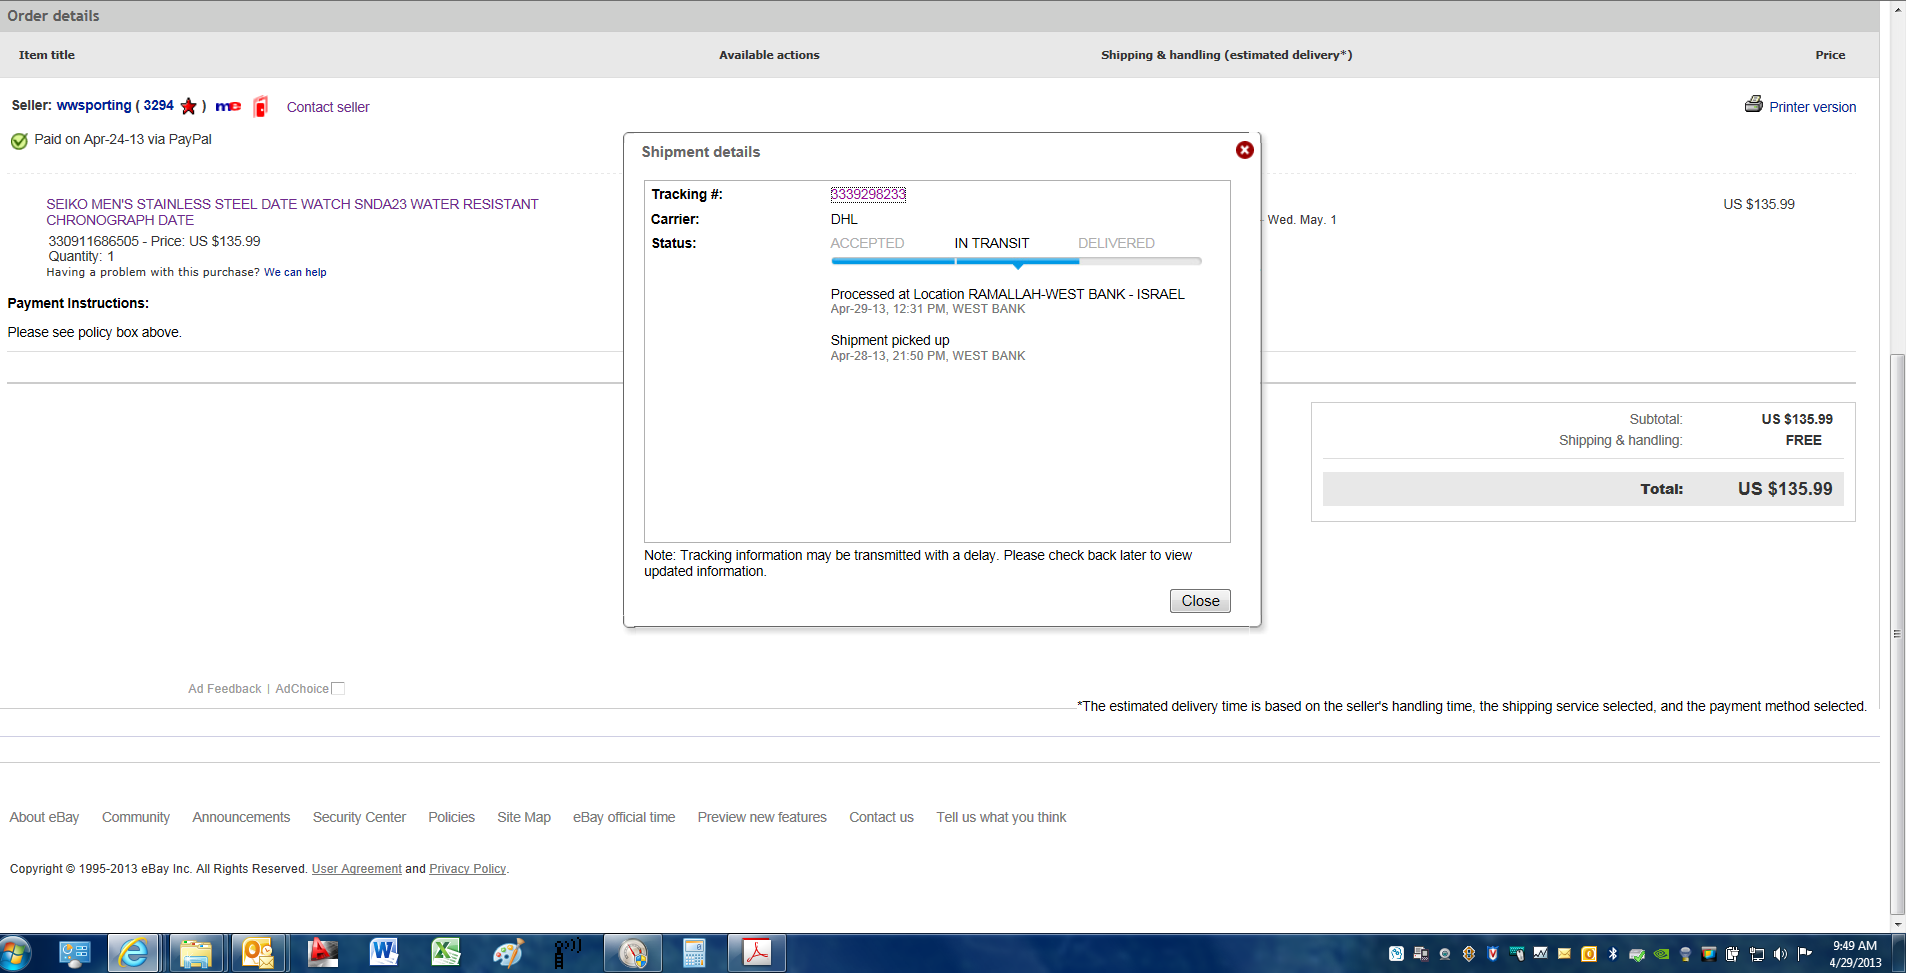
Task: Close the Shipment details popup with red X
Action: [1244, 150]
